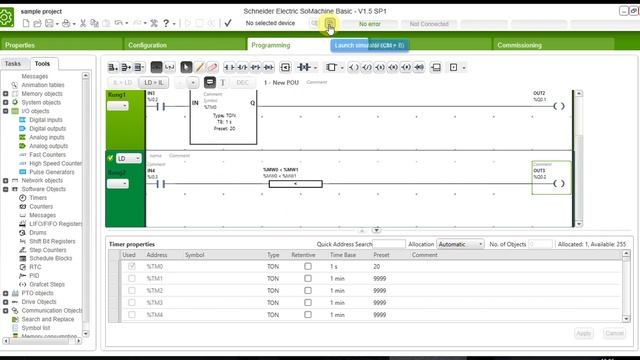The height and width of the screenshot is (360, 640).
Task: Enable Retentive for %TM0
Action: [x=308, y=266]
